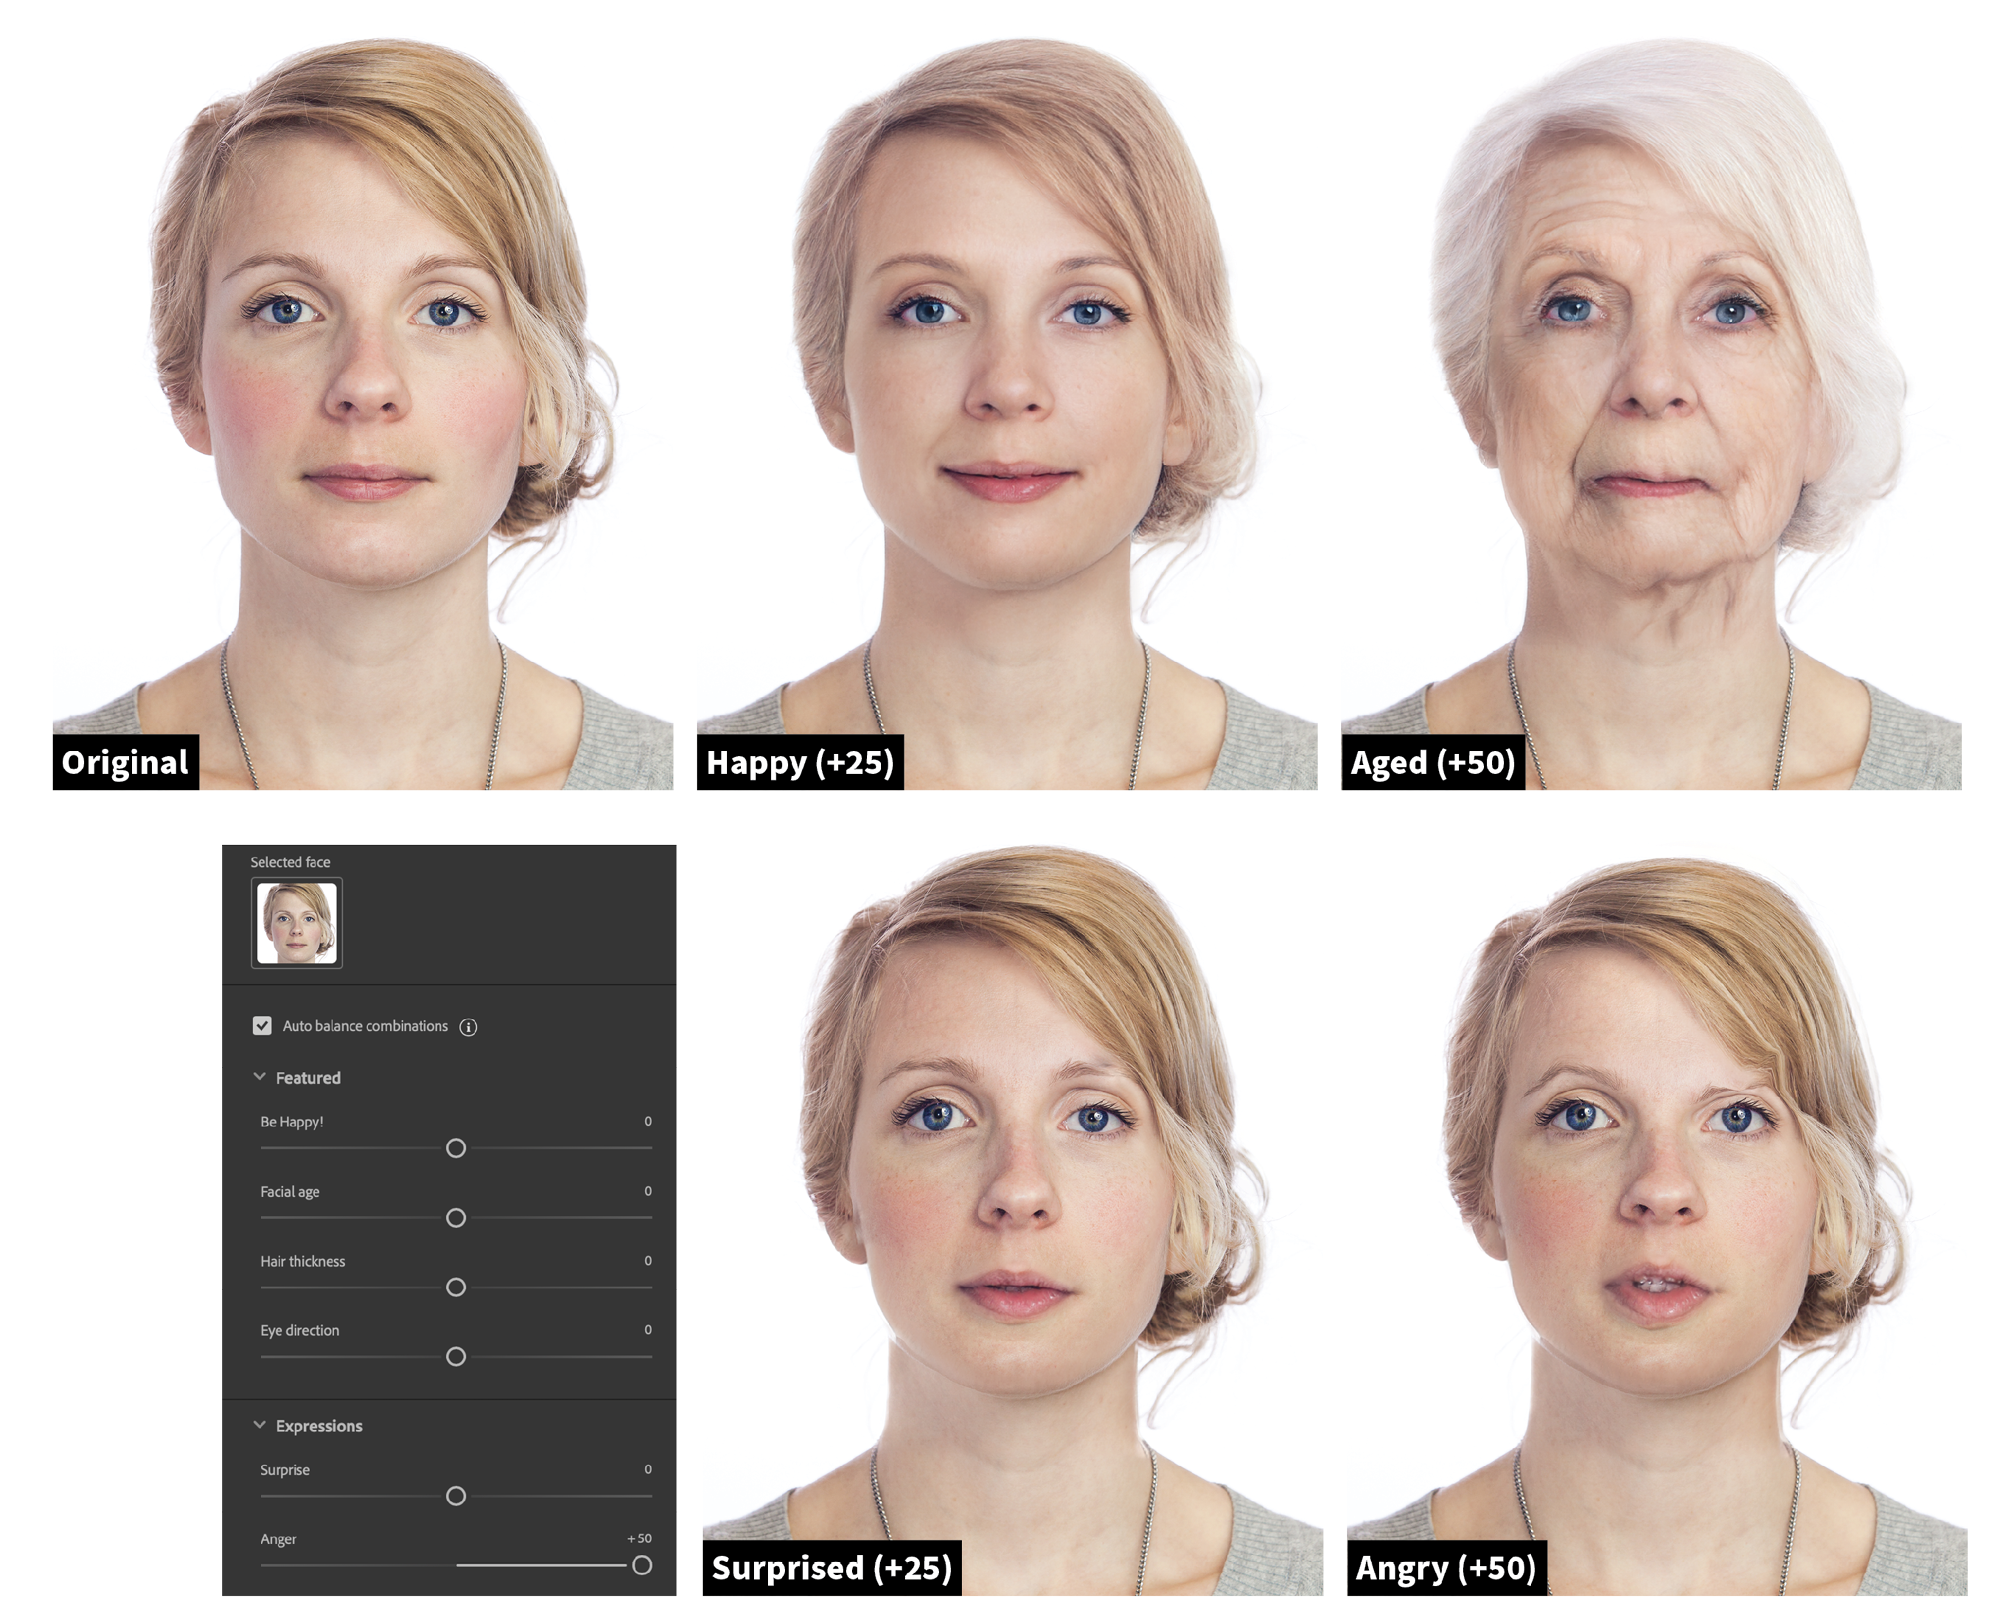Click the Hair thickness slider label
The height and width of the screenshot is (1622, 2008).
303,1262
